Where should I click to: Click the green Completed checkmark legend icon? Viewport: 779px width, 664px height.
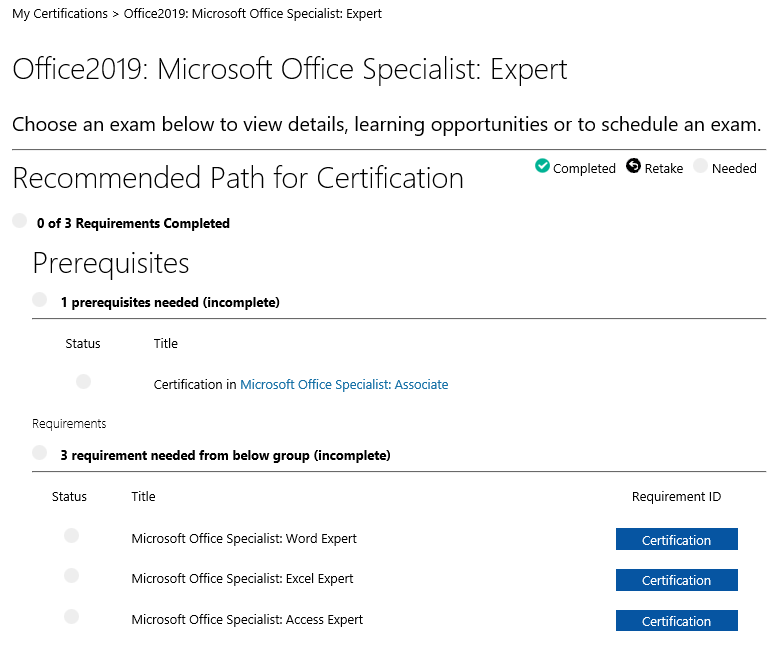[x=542, y=166]
